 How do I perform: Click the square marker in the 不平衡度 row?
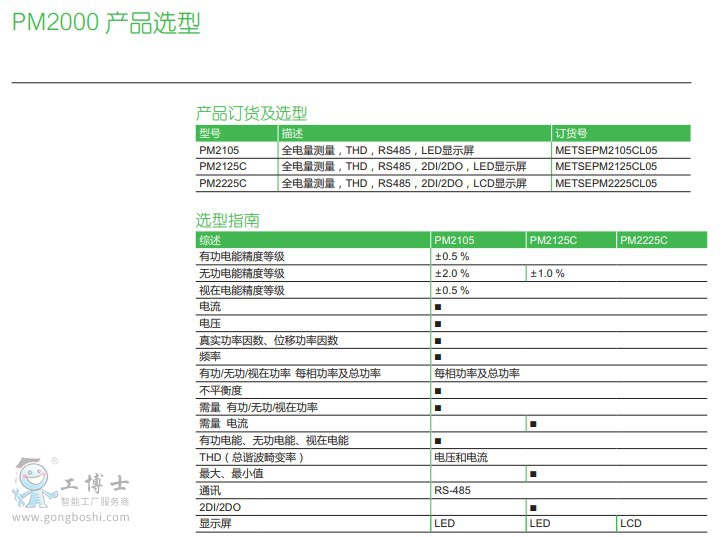(x=438, y=390)
